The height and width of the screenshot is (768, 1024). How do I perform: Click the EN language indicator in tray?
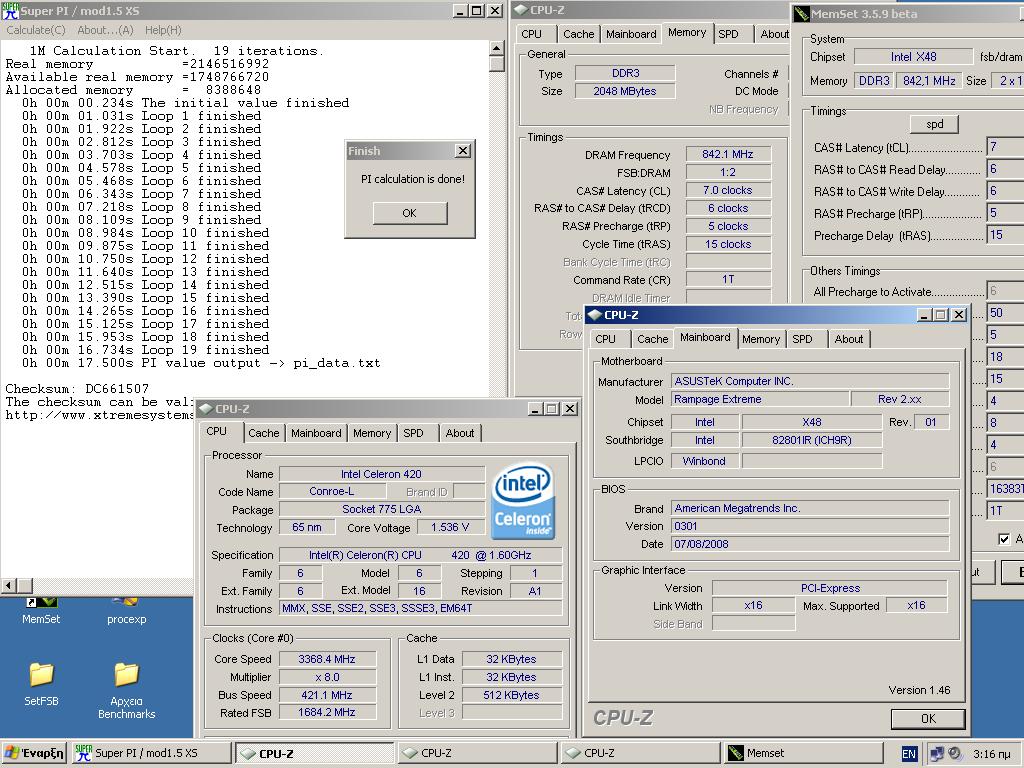click(x=908, y=754)
